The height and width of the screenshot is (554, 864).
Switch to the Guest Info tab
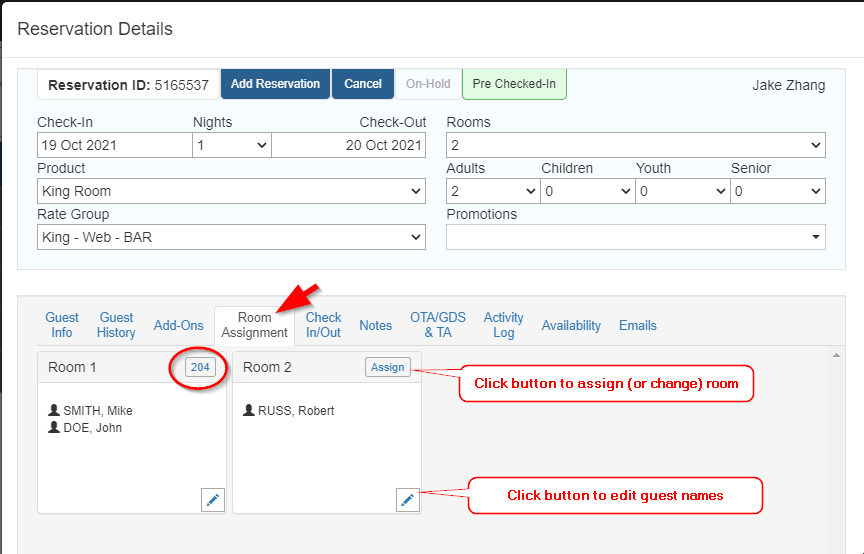(x=62, y=325)
